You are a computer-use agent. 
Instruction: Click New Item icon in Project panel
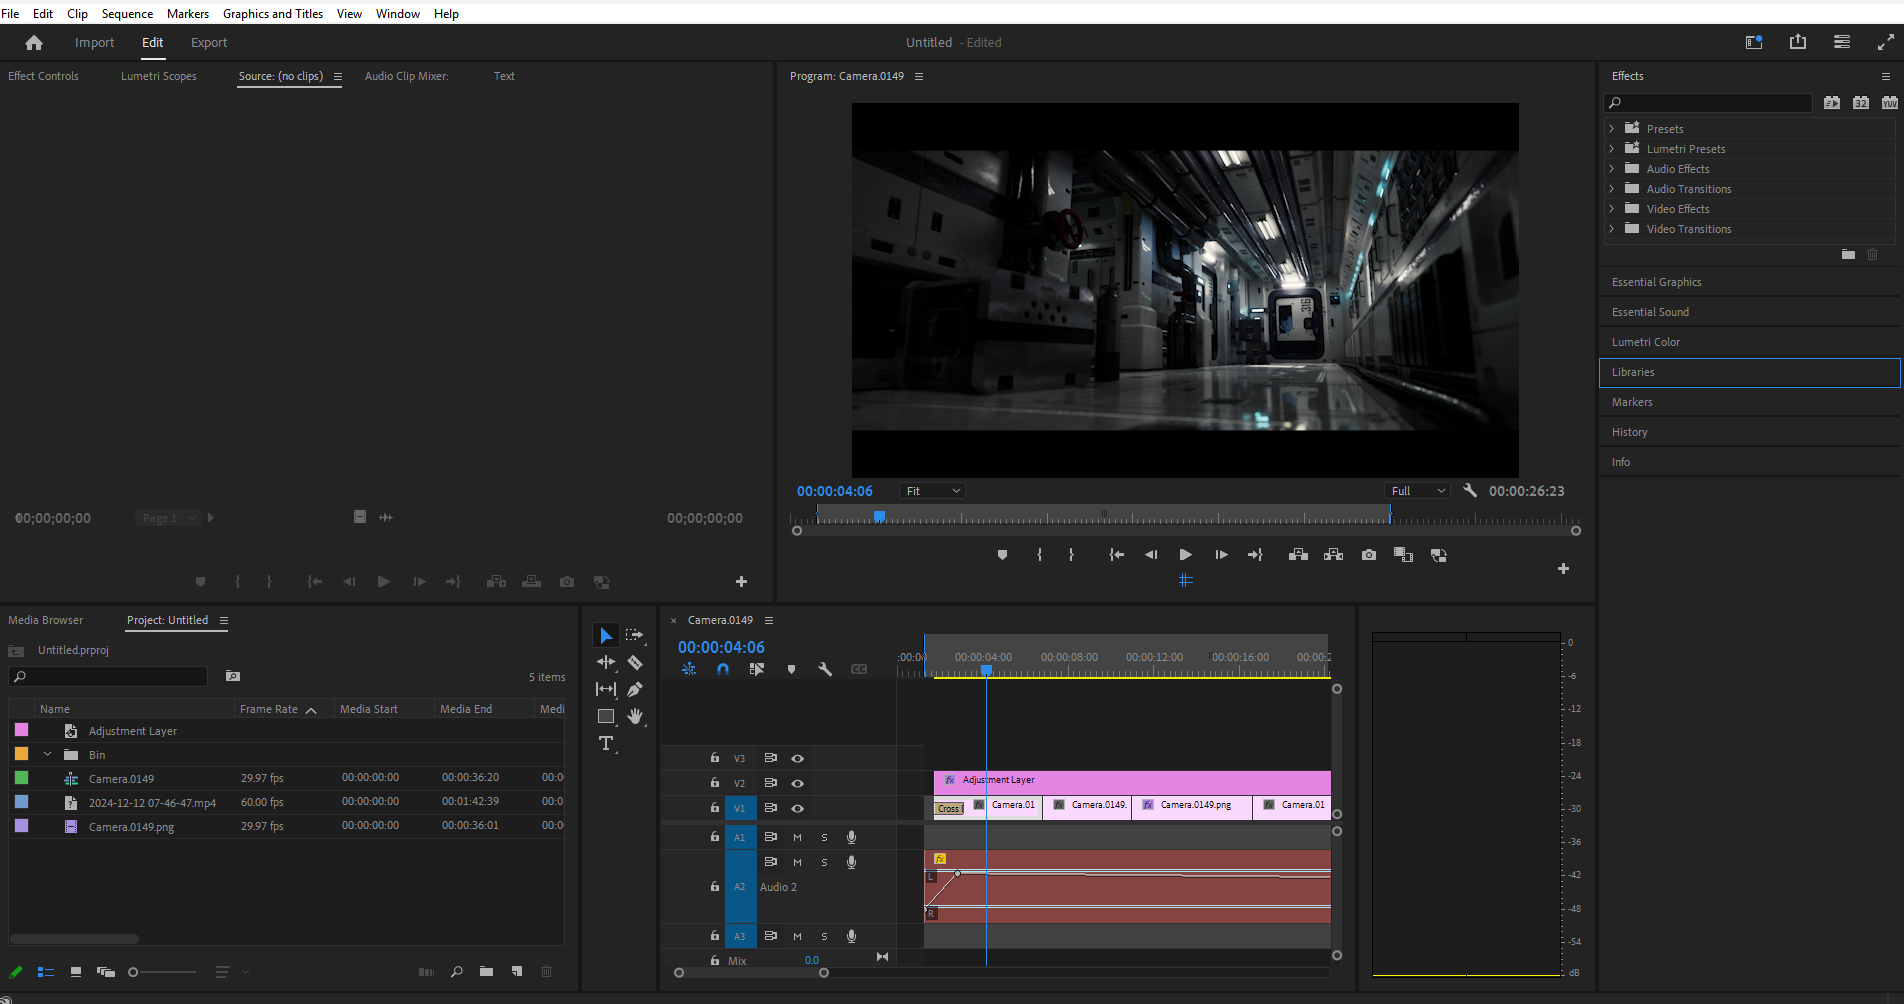(517, 972)
